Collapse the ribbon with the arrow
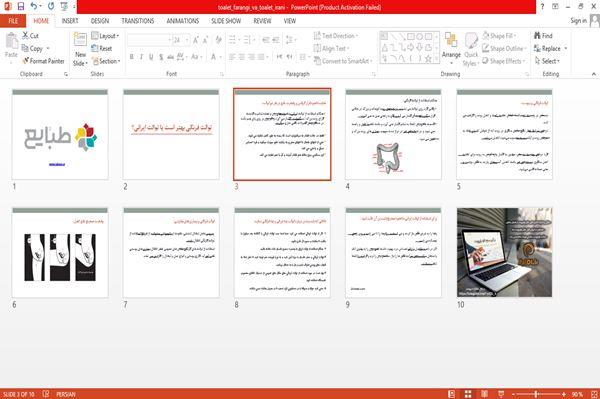This screenshot has width=600, height=399. pos(594,74)
